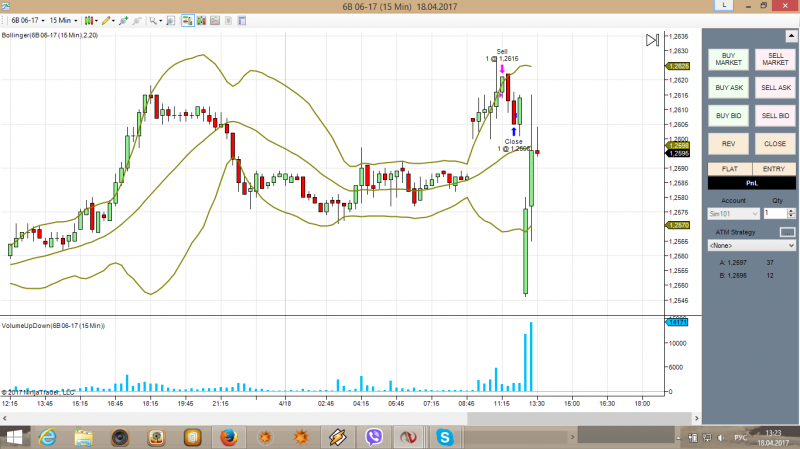Open the ATM Strategy <None> dropdown
This screenshot has height=449, width=800.
coord(752,245)
